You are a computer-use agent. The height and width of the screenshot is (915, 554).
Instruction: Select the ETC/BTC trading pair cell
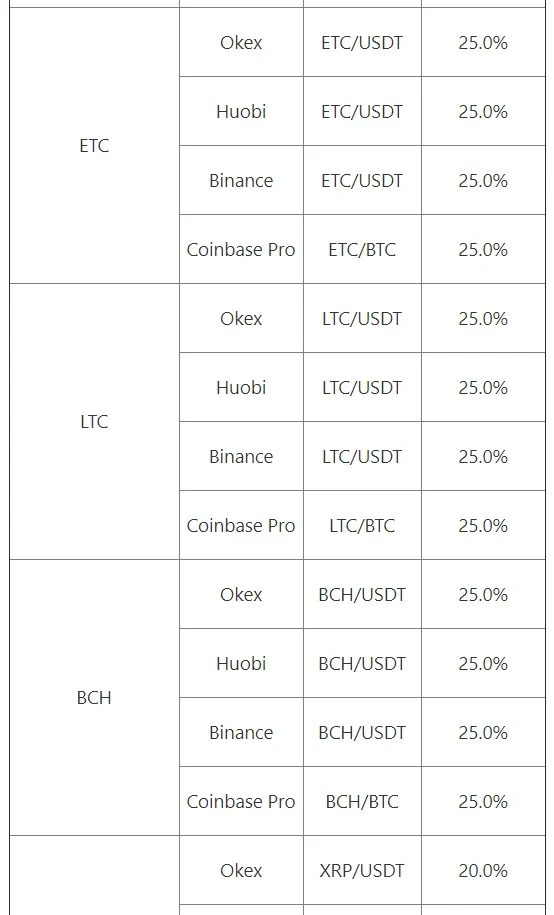click(362, 249)
